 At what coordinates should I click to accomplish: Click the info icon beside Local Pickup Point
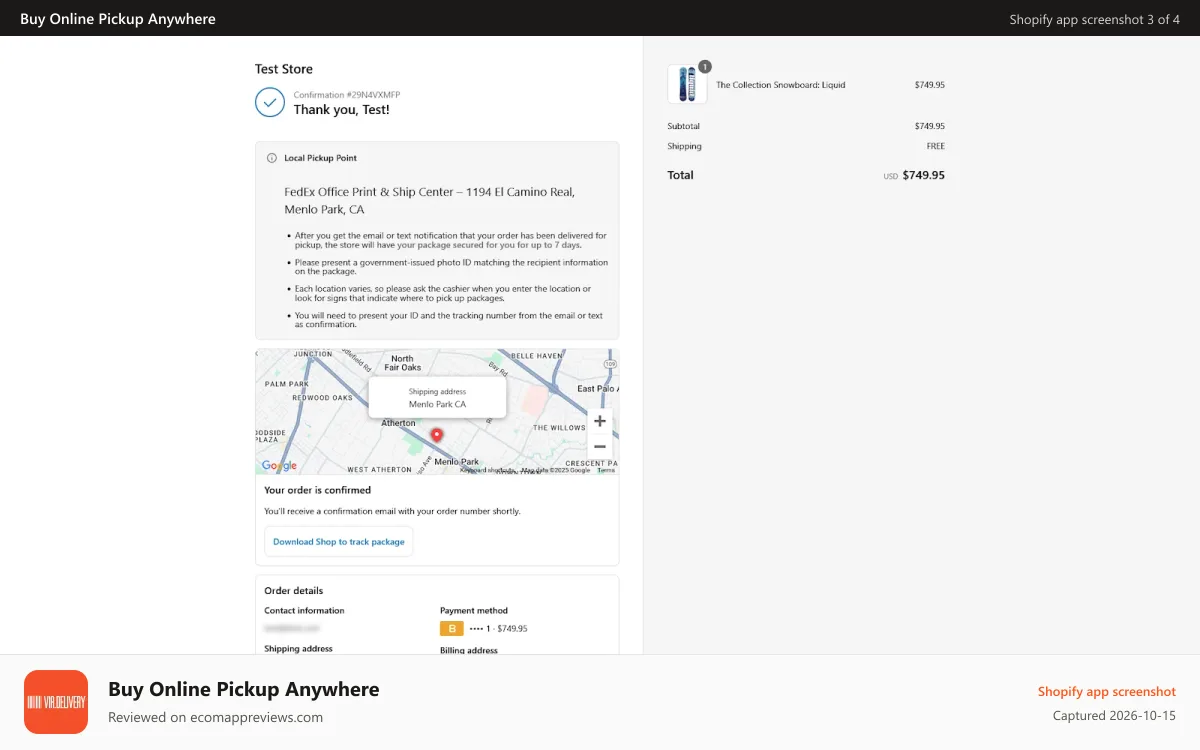(272, 158)
